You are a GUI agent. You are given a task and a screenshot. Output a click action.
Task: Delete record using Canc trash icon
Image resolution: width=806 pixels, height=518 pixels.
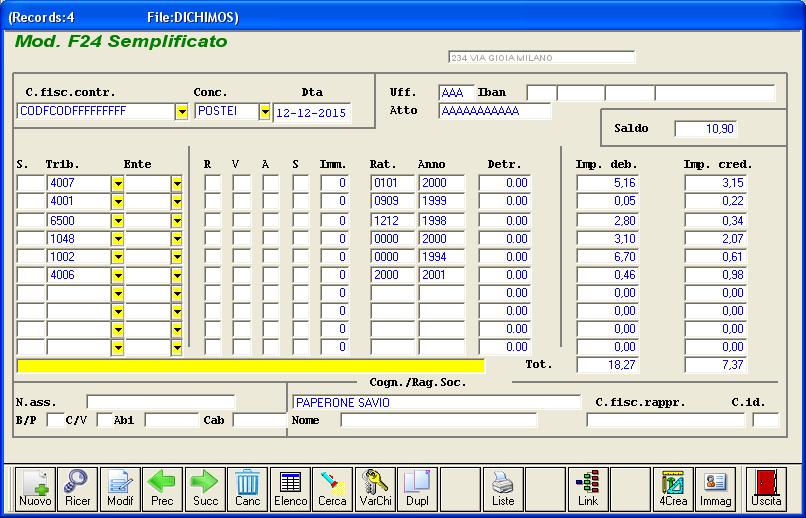248,489
